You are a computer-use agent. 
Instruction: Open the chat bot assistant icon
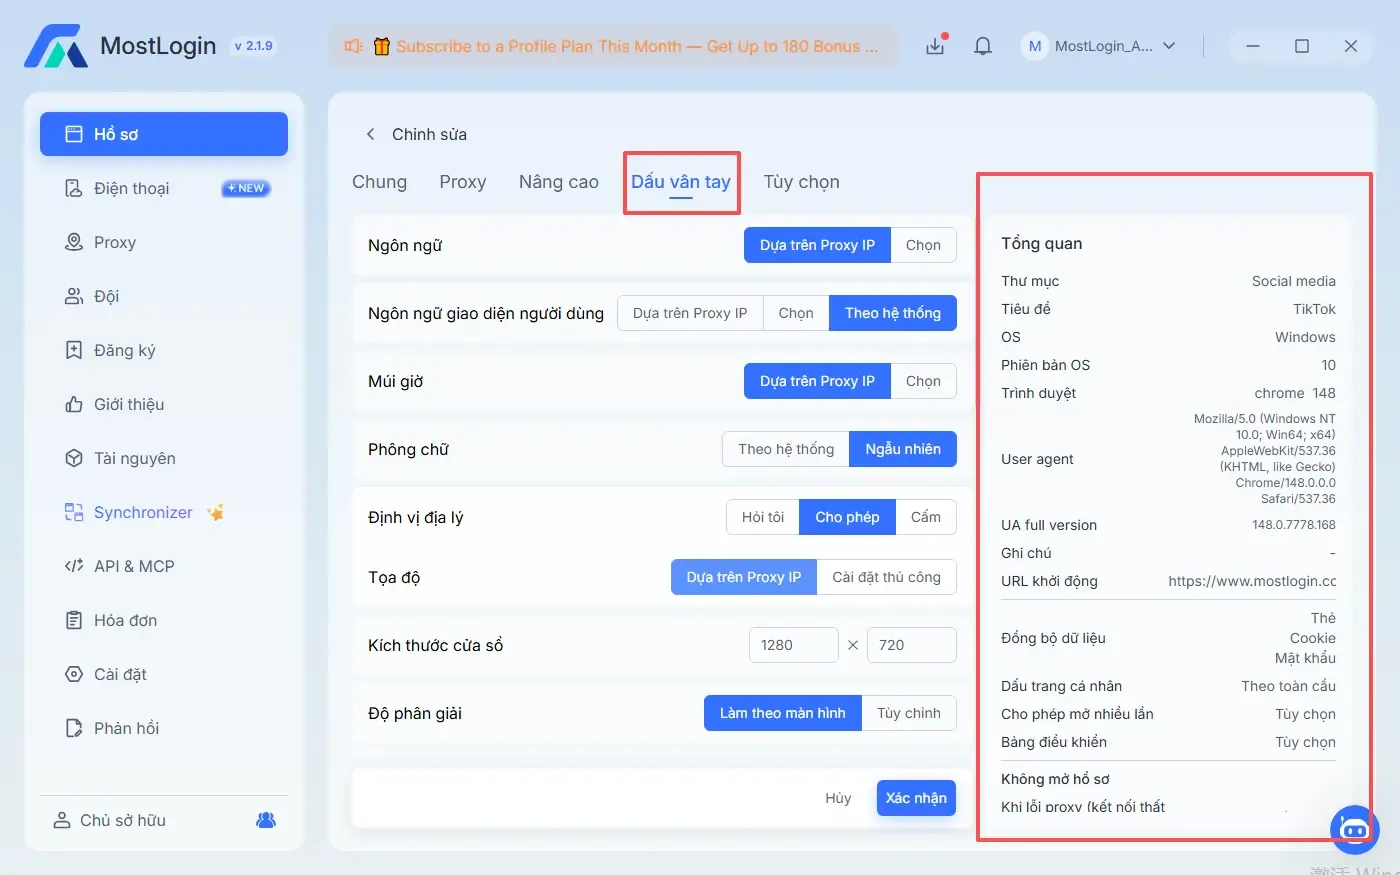click(1354, 829)
